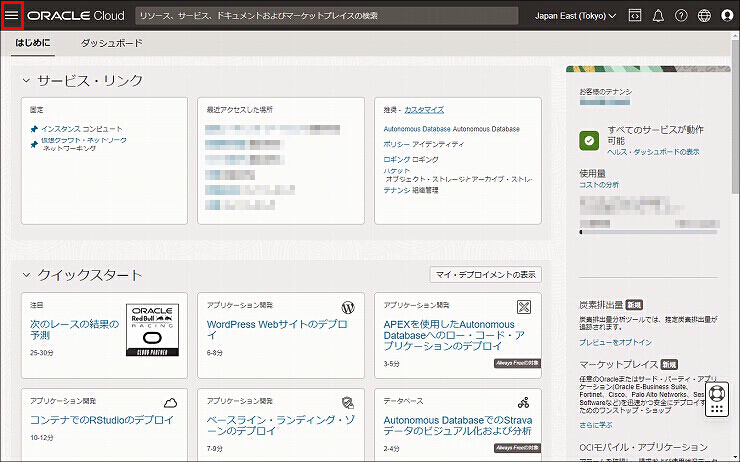
Task: Open コンテナでのRStudioのデプロイ quickstart
Action: [102, 420]
